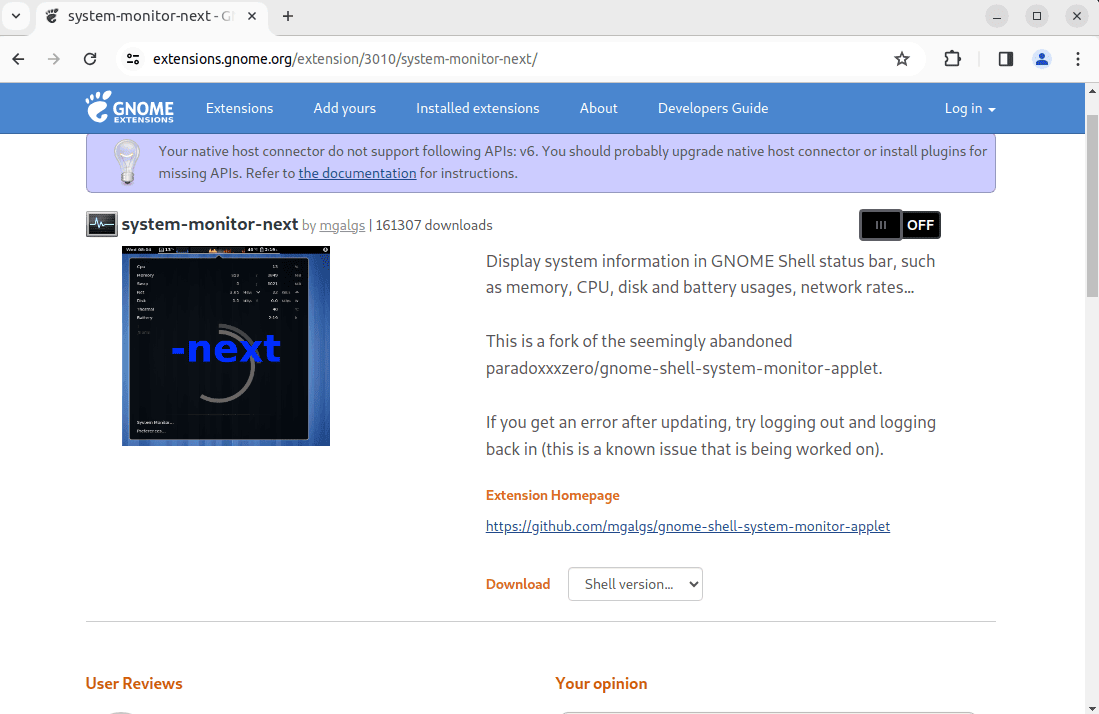
Task: Open the Shell version dropdown
Action: point(635,584)
